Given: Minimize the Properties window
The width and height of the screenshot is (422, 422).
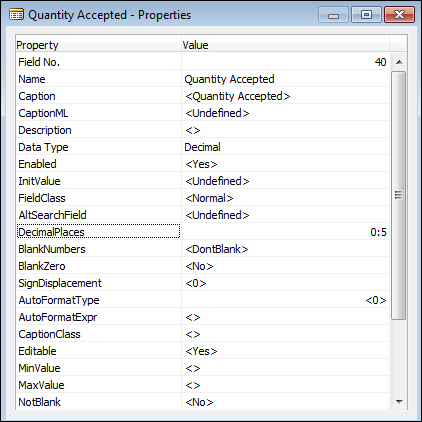Looking at the screenshot, I should pos(333,15).
